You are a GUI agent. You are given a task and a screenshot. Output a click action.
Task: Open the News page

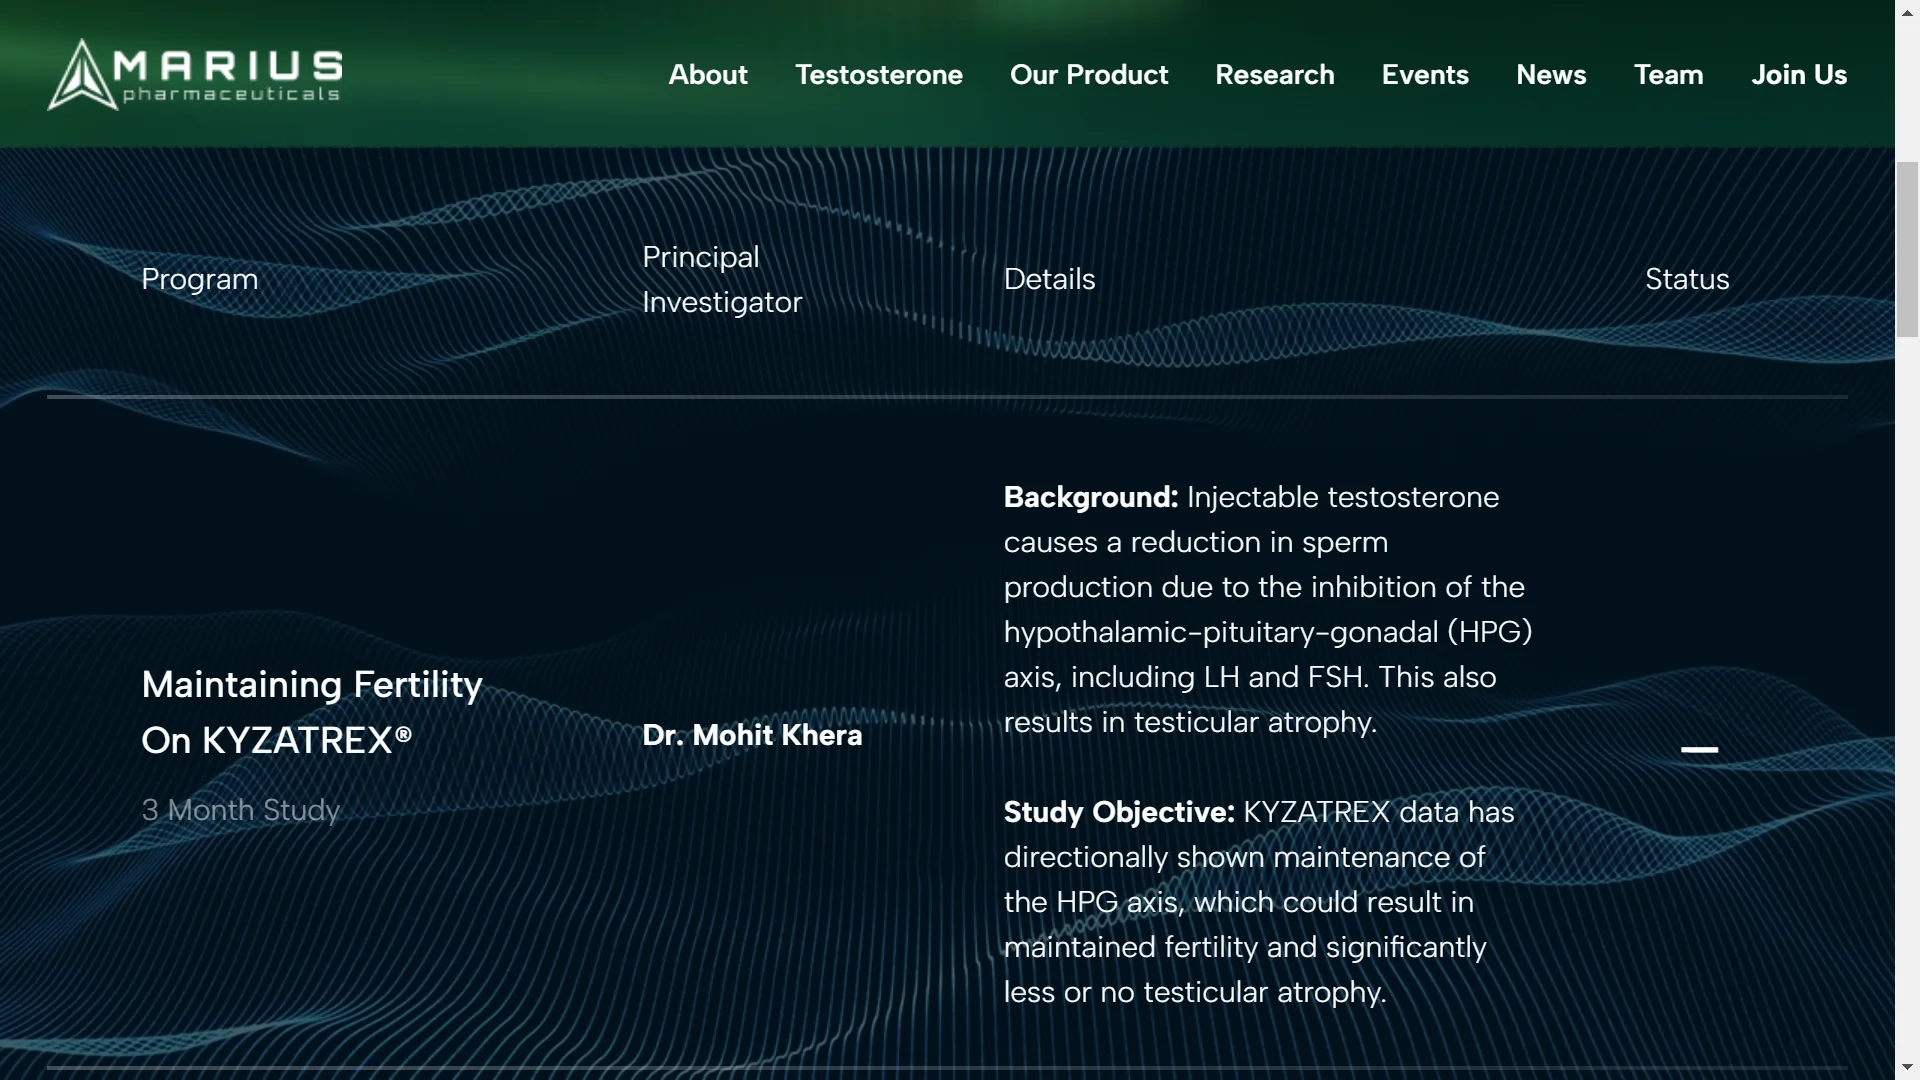[1551, 75]
